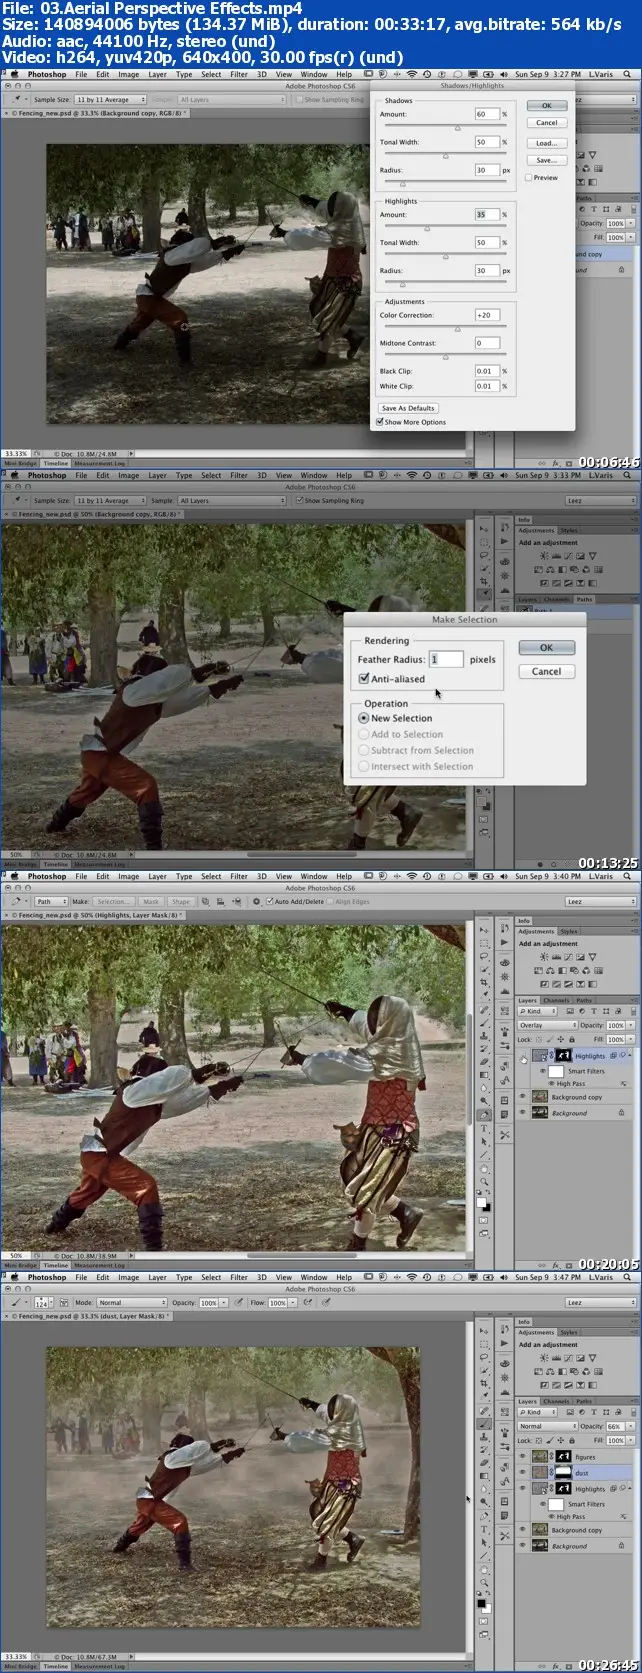Choose the Clone Stamp tool in the 00:20:05 frame
The height and width of the screenshot is (1673, 642).
pyautogui.click(x=483, y=1035)
